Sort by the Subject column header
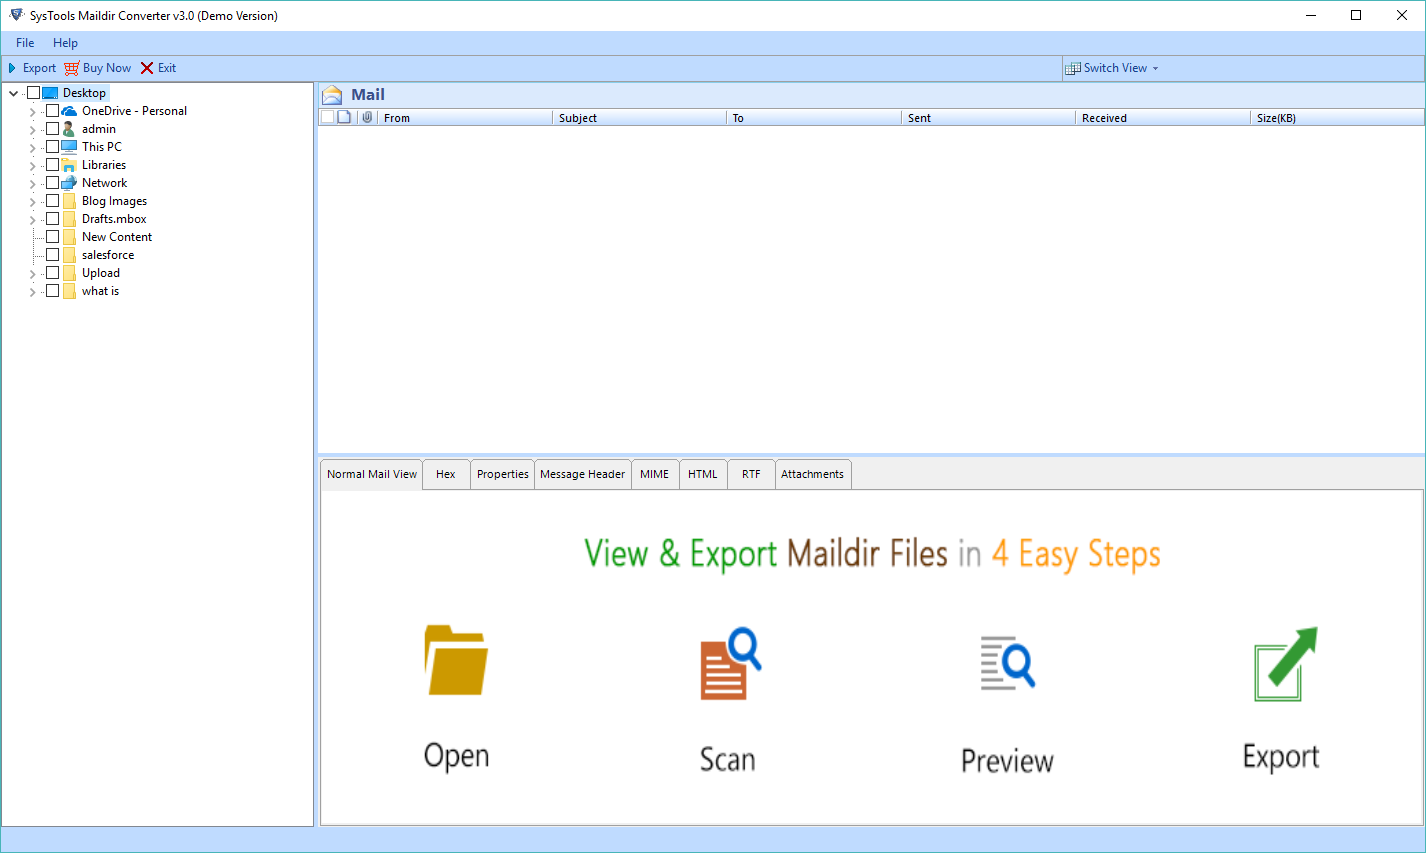This screenshot has height=853, width=1426. 639,118
